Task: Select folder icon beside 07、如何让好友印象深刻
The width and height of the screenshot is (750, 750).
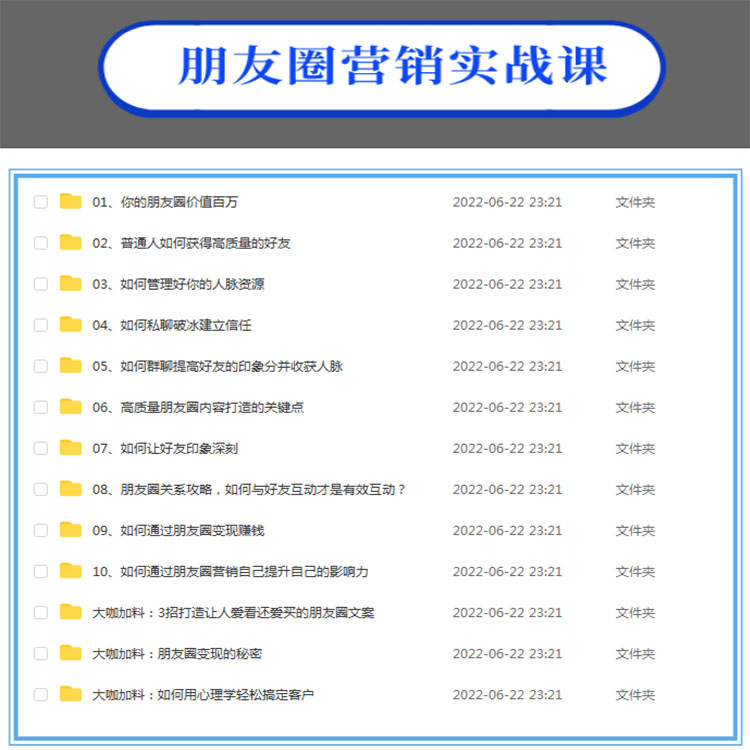Action: [70, 448]
